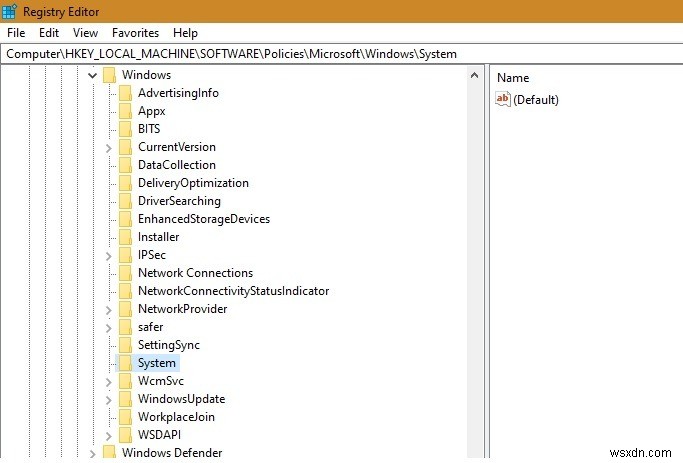This screenshot has height=463, width=683.
Task: Open the Help menu
Action: click(185, 33)
